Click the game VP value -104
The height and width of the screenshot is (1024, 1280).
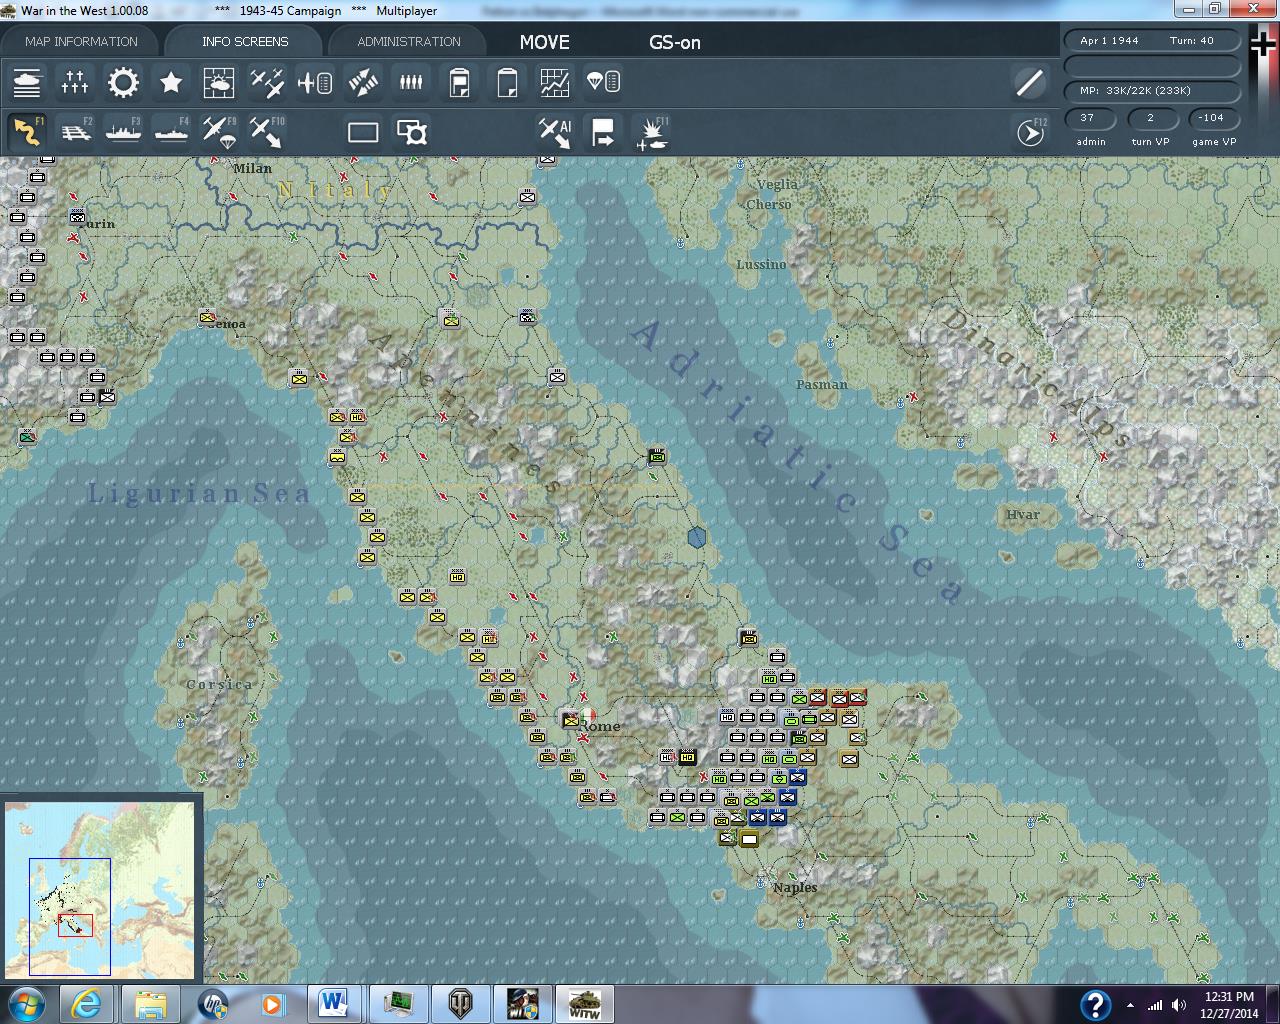(x=1212, y=118)
